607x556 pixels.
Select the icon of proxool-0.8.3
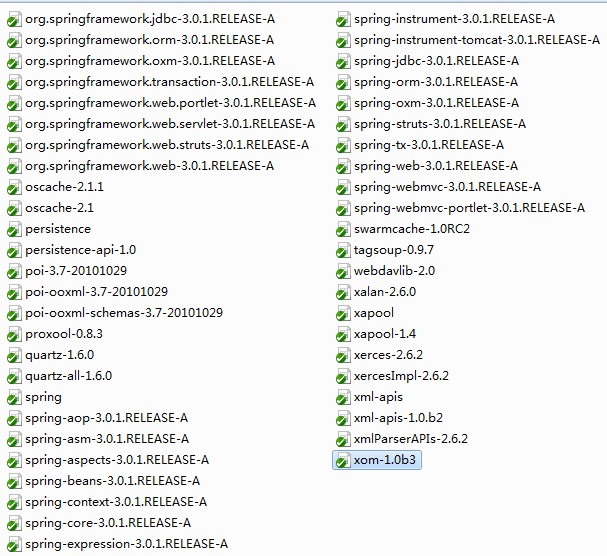coord(14,334)
